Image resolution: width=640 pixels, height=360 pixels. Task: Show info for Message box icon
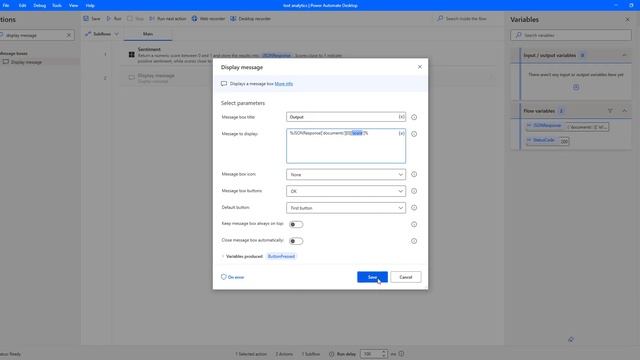tap(414, 174)
